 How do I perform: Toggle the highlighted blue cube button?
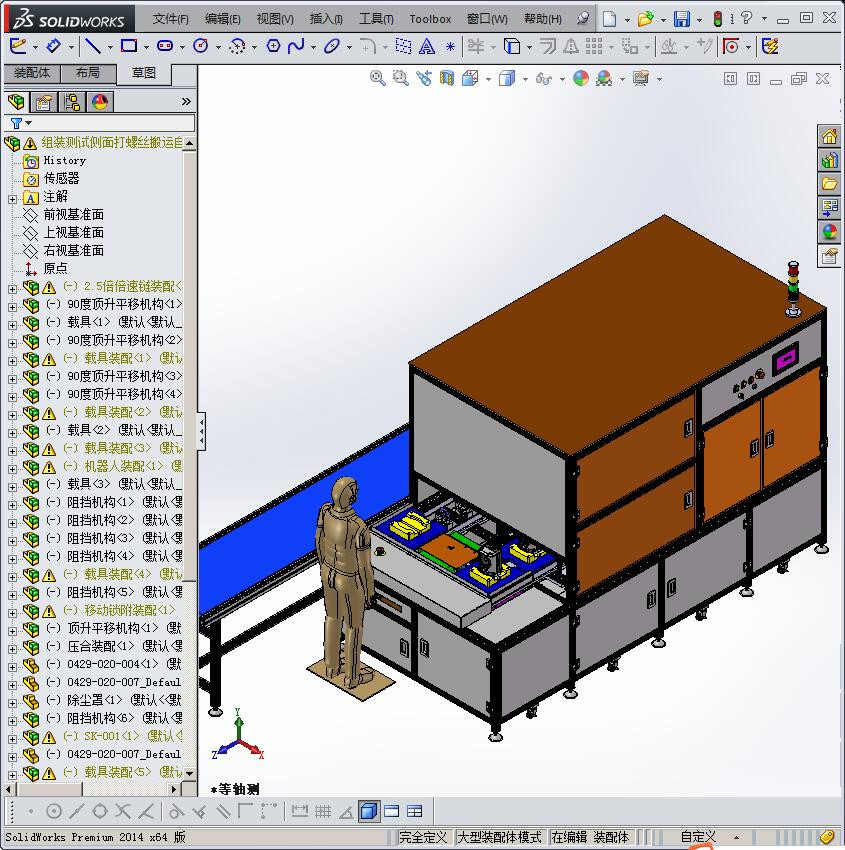(369, 811)
